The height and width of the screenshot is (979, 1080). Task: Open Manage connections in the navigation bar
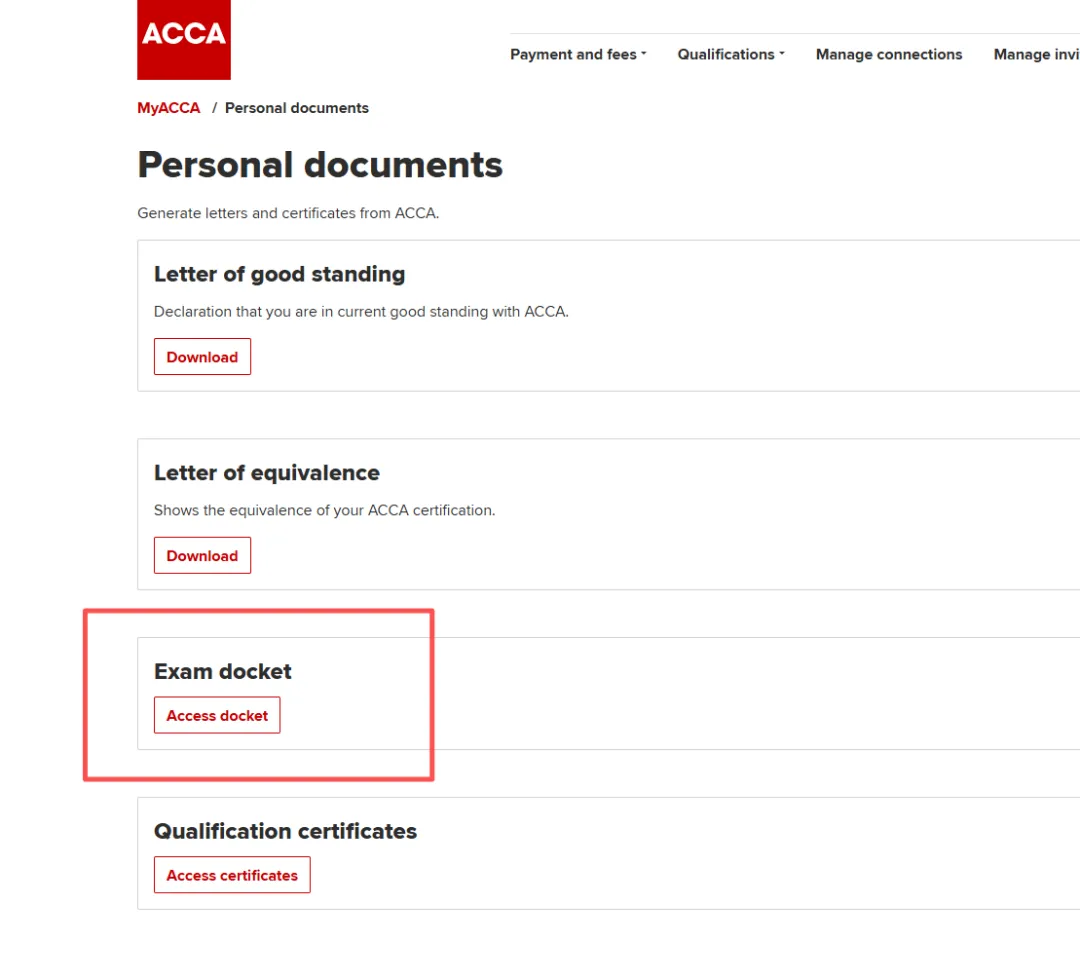[x=889, y=54]
